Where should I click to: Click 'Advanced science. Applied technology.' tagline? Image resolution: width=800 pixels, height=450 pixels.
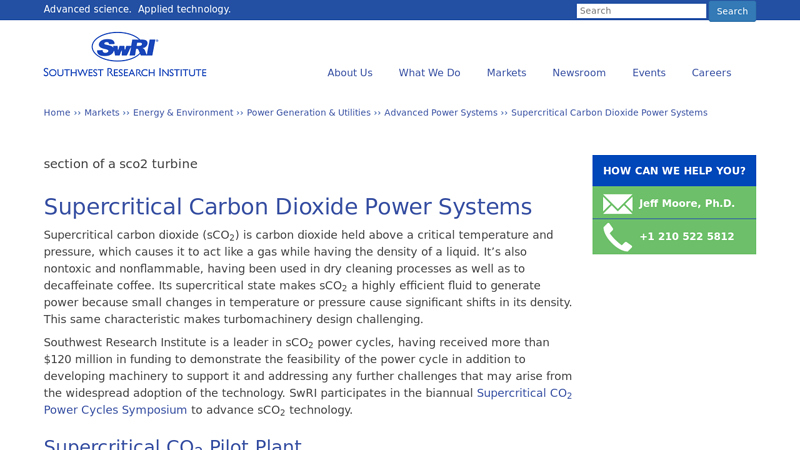pos(137,9)
